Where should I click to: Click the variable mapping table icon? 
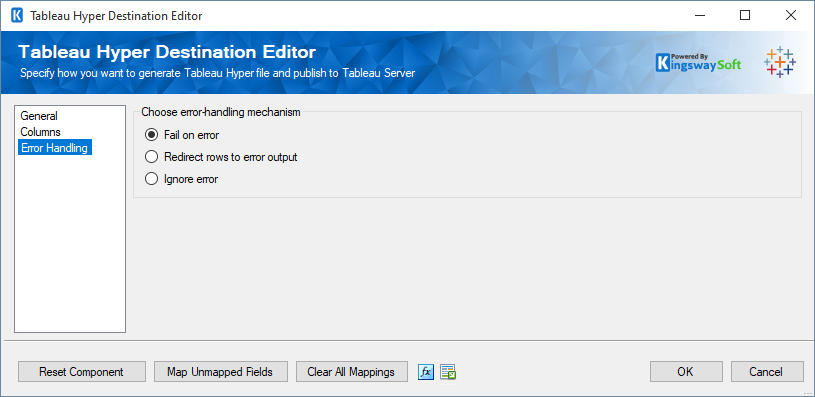point(448,372)
